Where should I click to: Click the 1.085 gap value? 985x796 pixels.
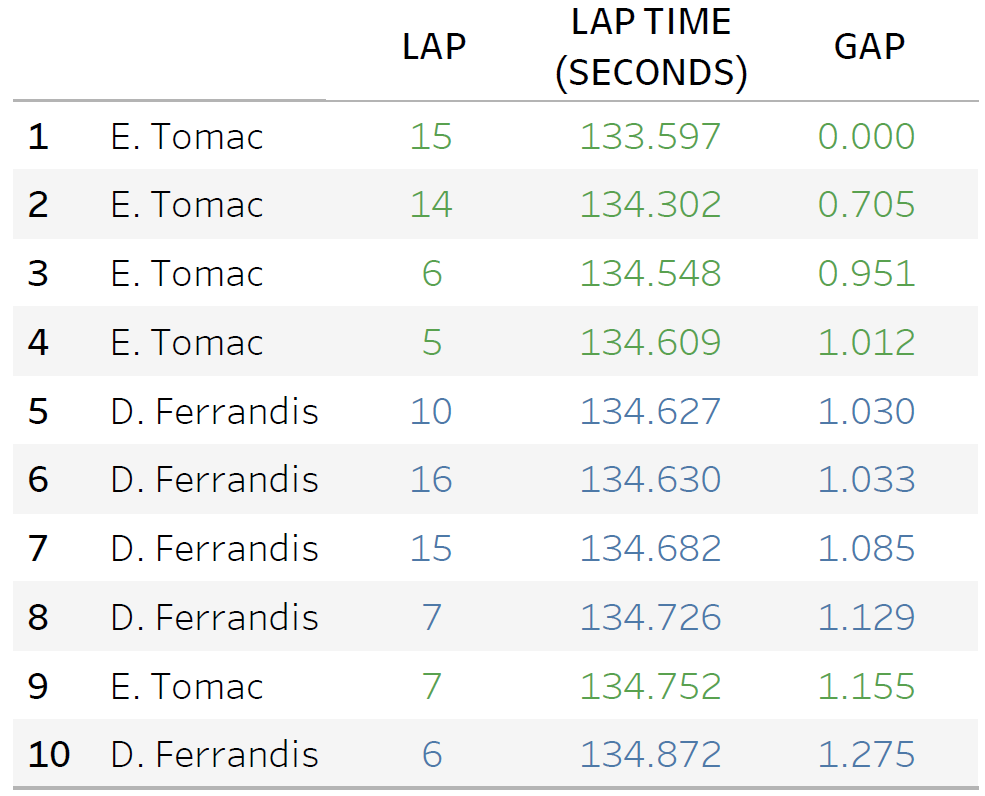[866, 549]
